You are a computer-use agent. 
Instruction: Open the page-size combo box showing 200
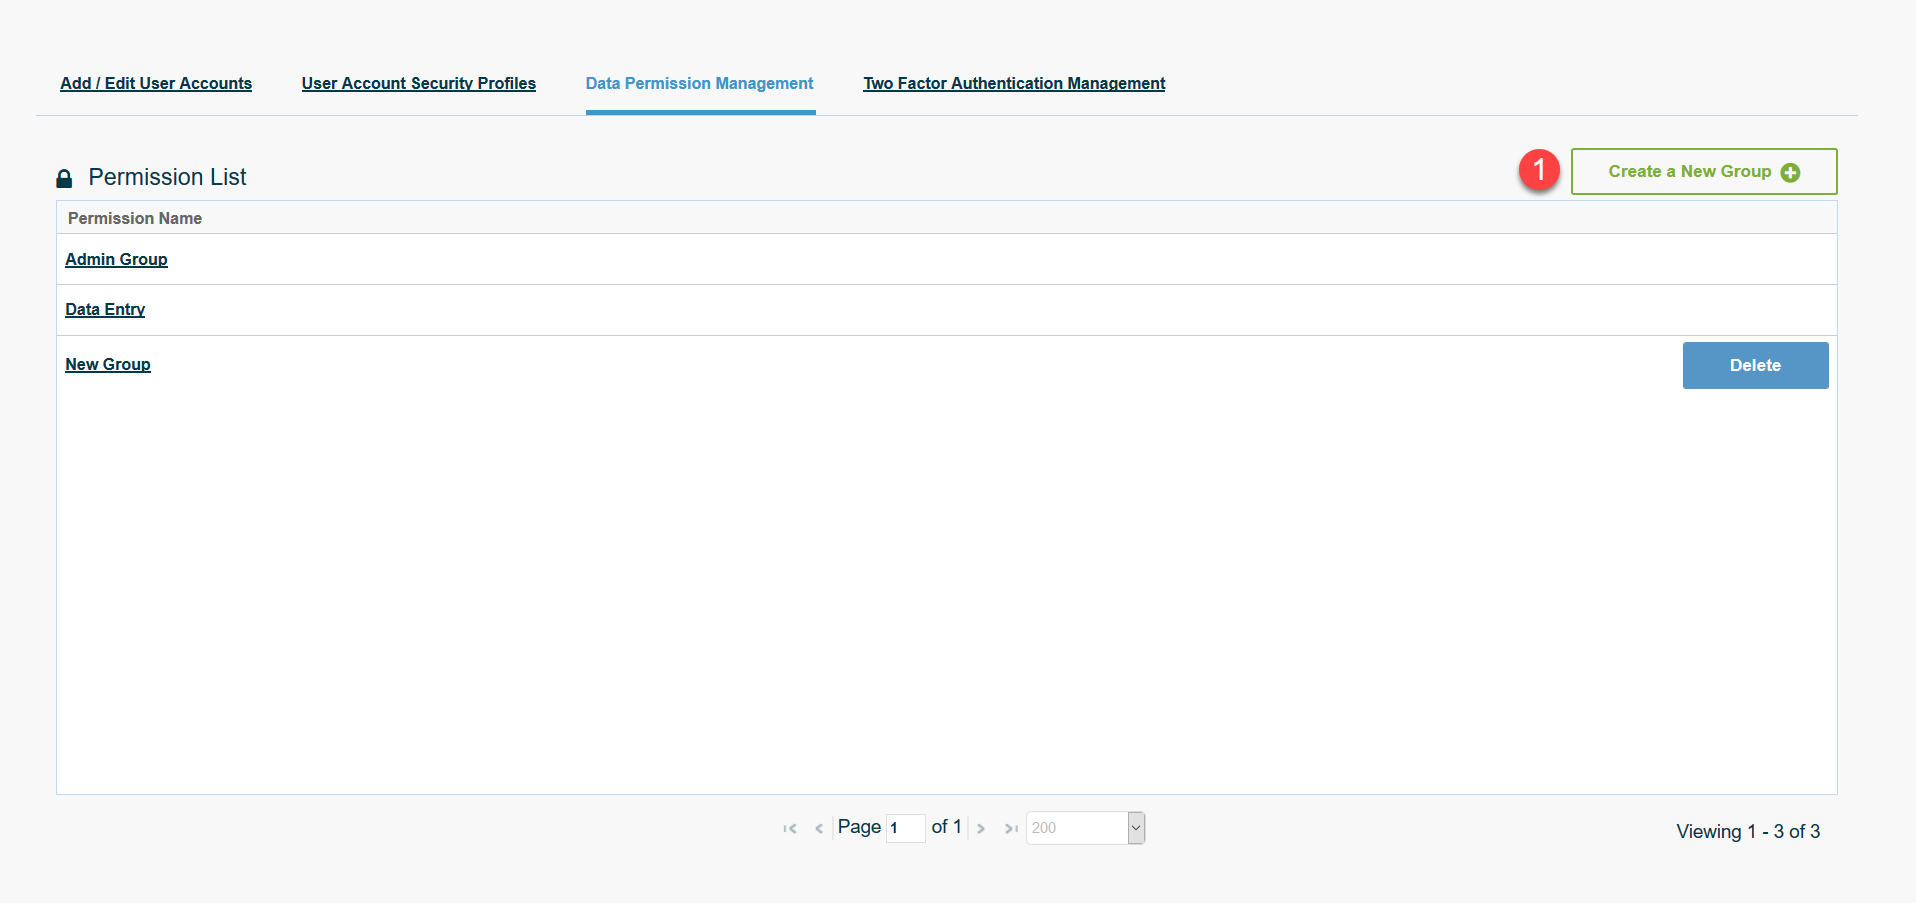tap(1075, 828)
